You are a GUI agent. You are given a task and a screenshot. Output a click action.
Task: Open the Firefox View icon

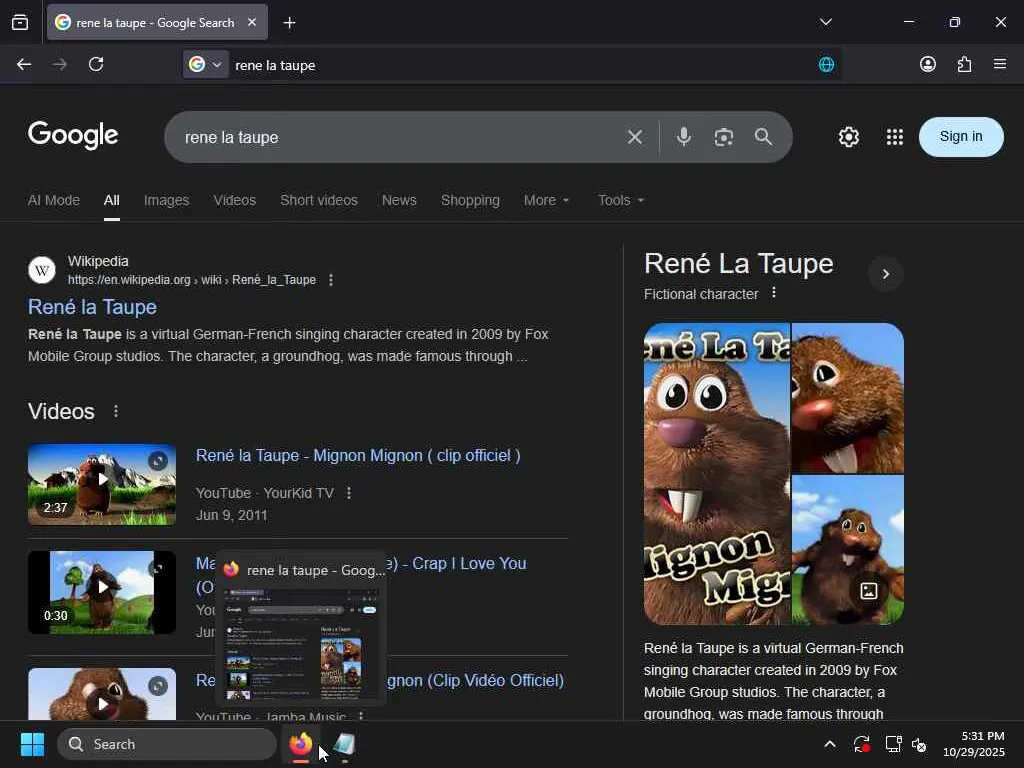tap(20, 23)
